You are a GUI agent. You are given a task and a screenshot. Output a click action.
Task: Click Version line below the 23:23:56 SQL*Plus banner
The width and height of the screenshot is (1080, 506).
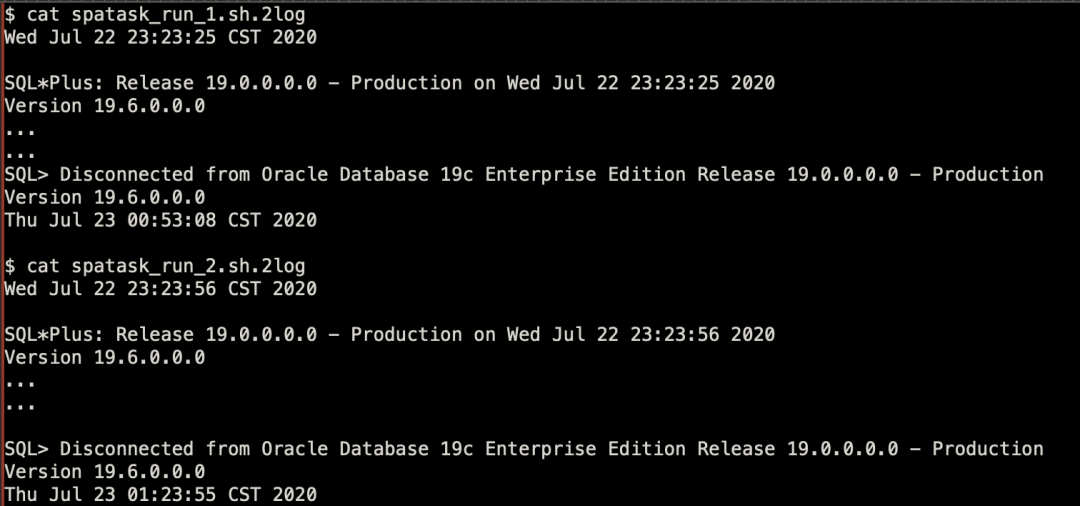tap(105, 357)
